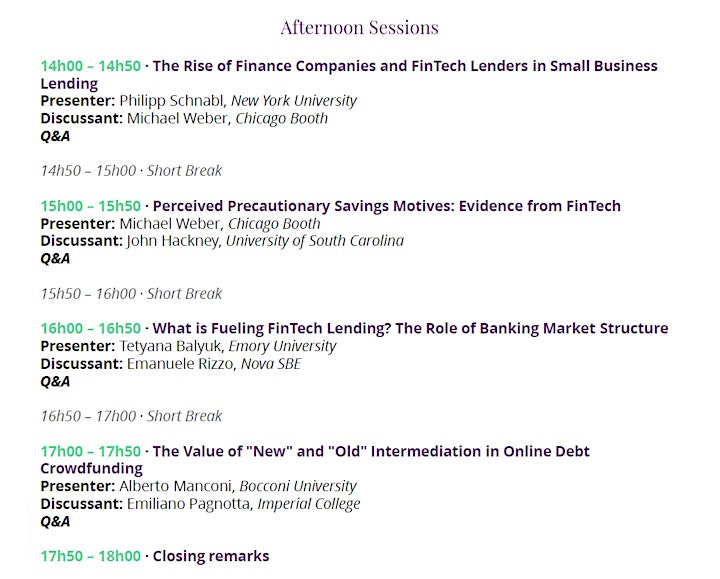Click discussant John Hackney

(173, 241)
